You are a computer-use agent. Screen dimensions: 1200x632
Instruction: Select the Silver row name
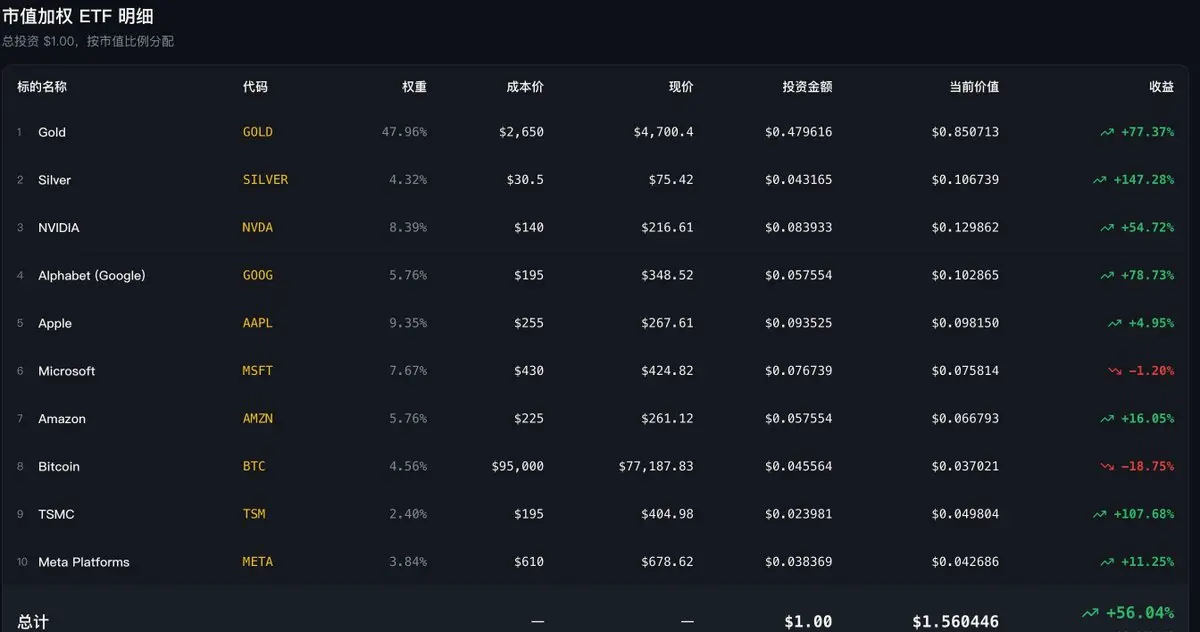[54, 180]
